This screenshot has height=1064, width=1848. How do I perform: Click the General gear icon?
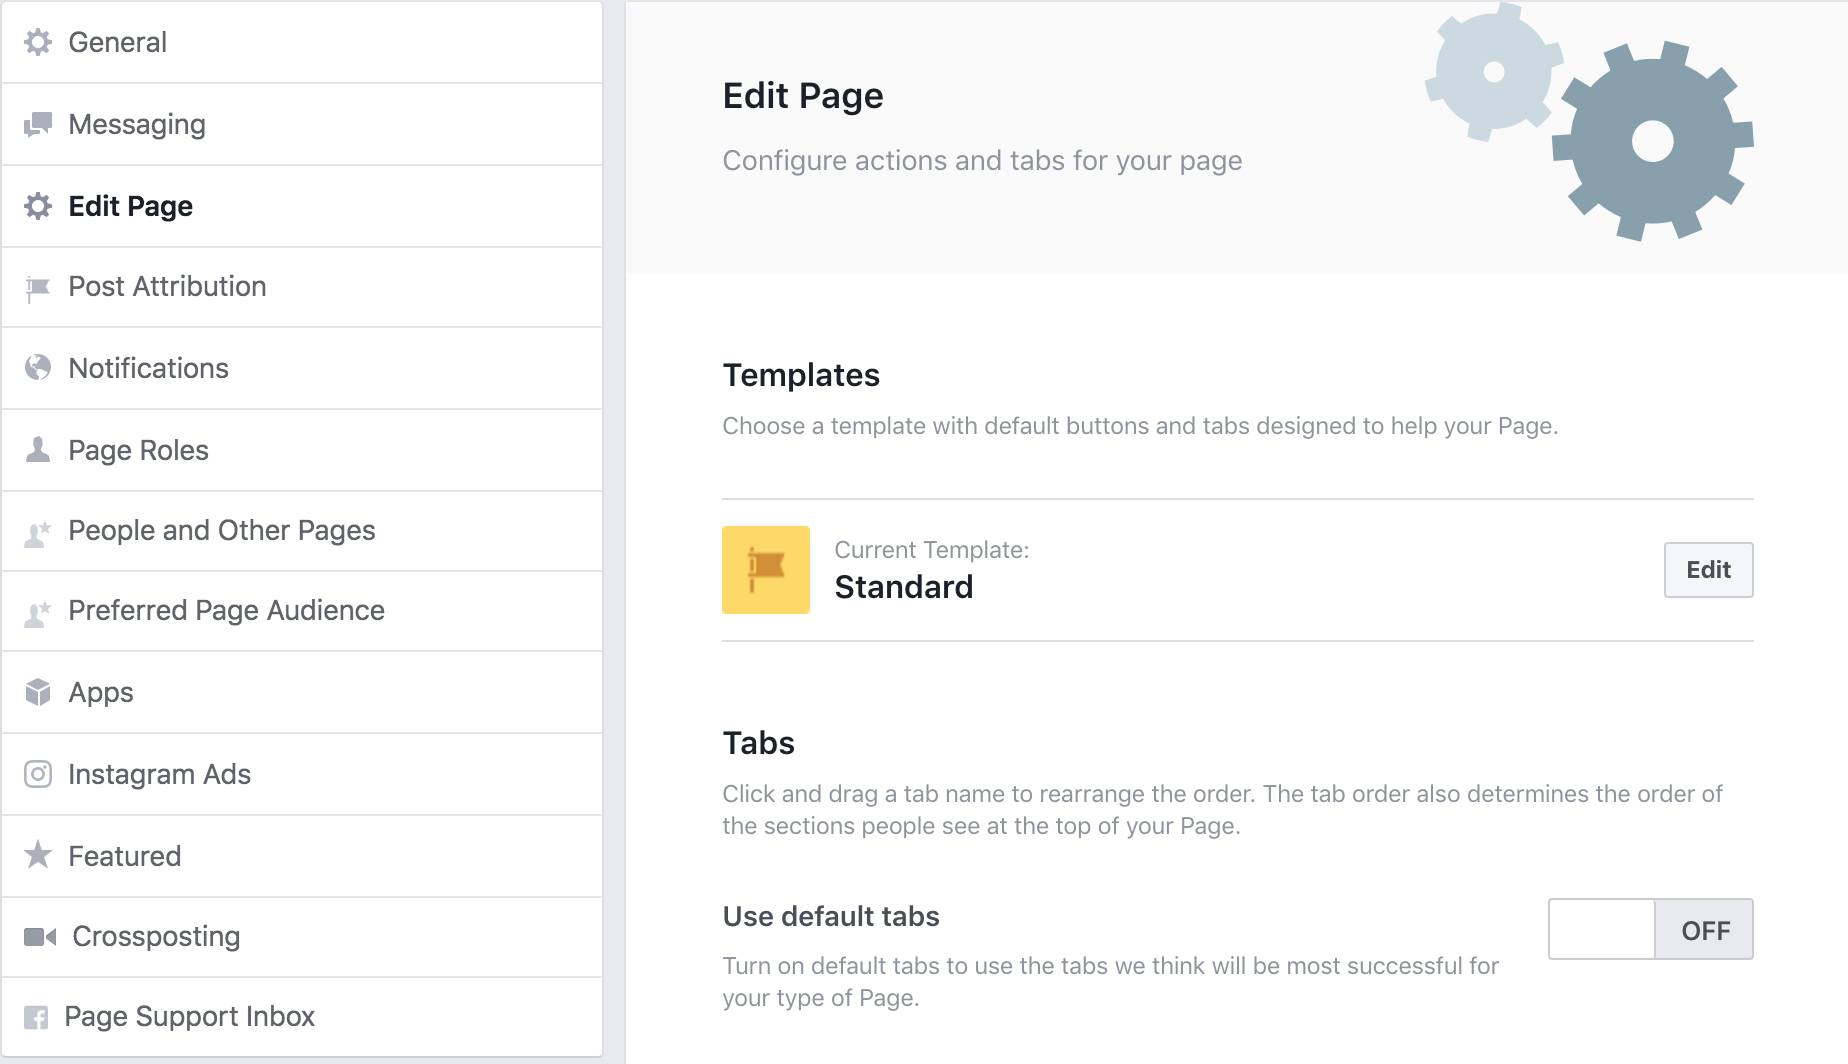[x=38, y=42]
